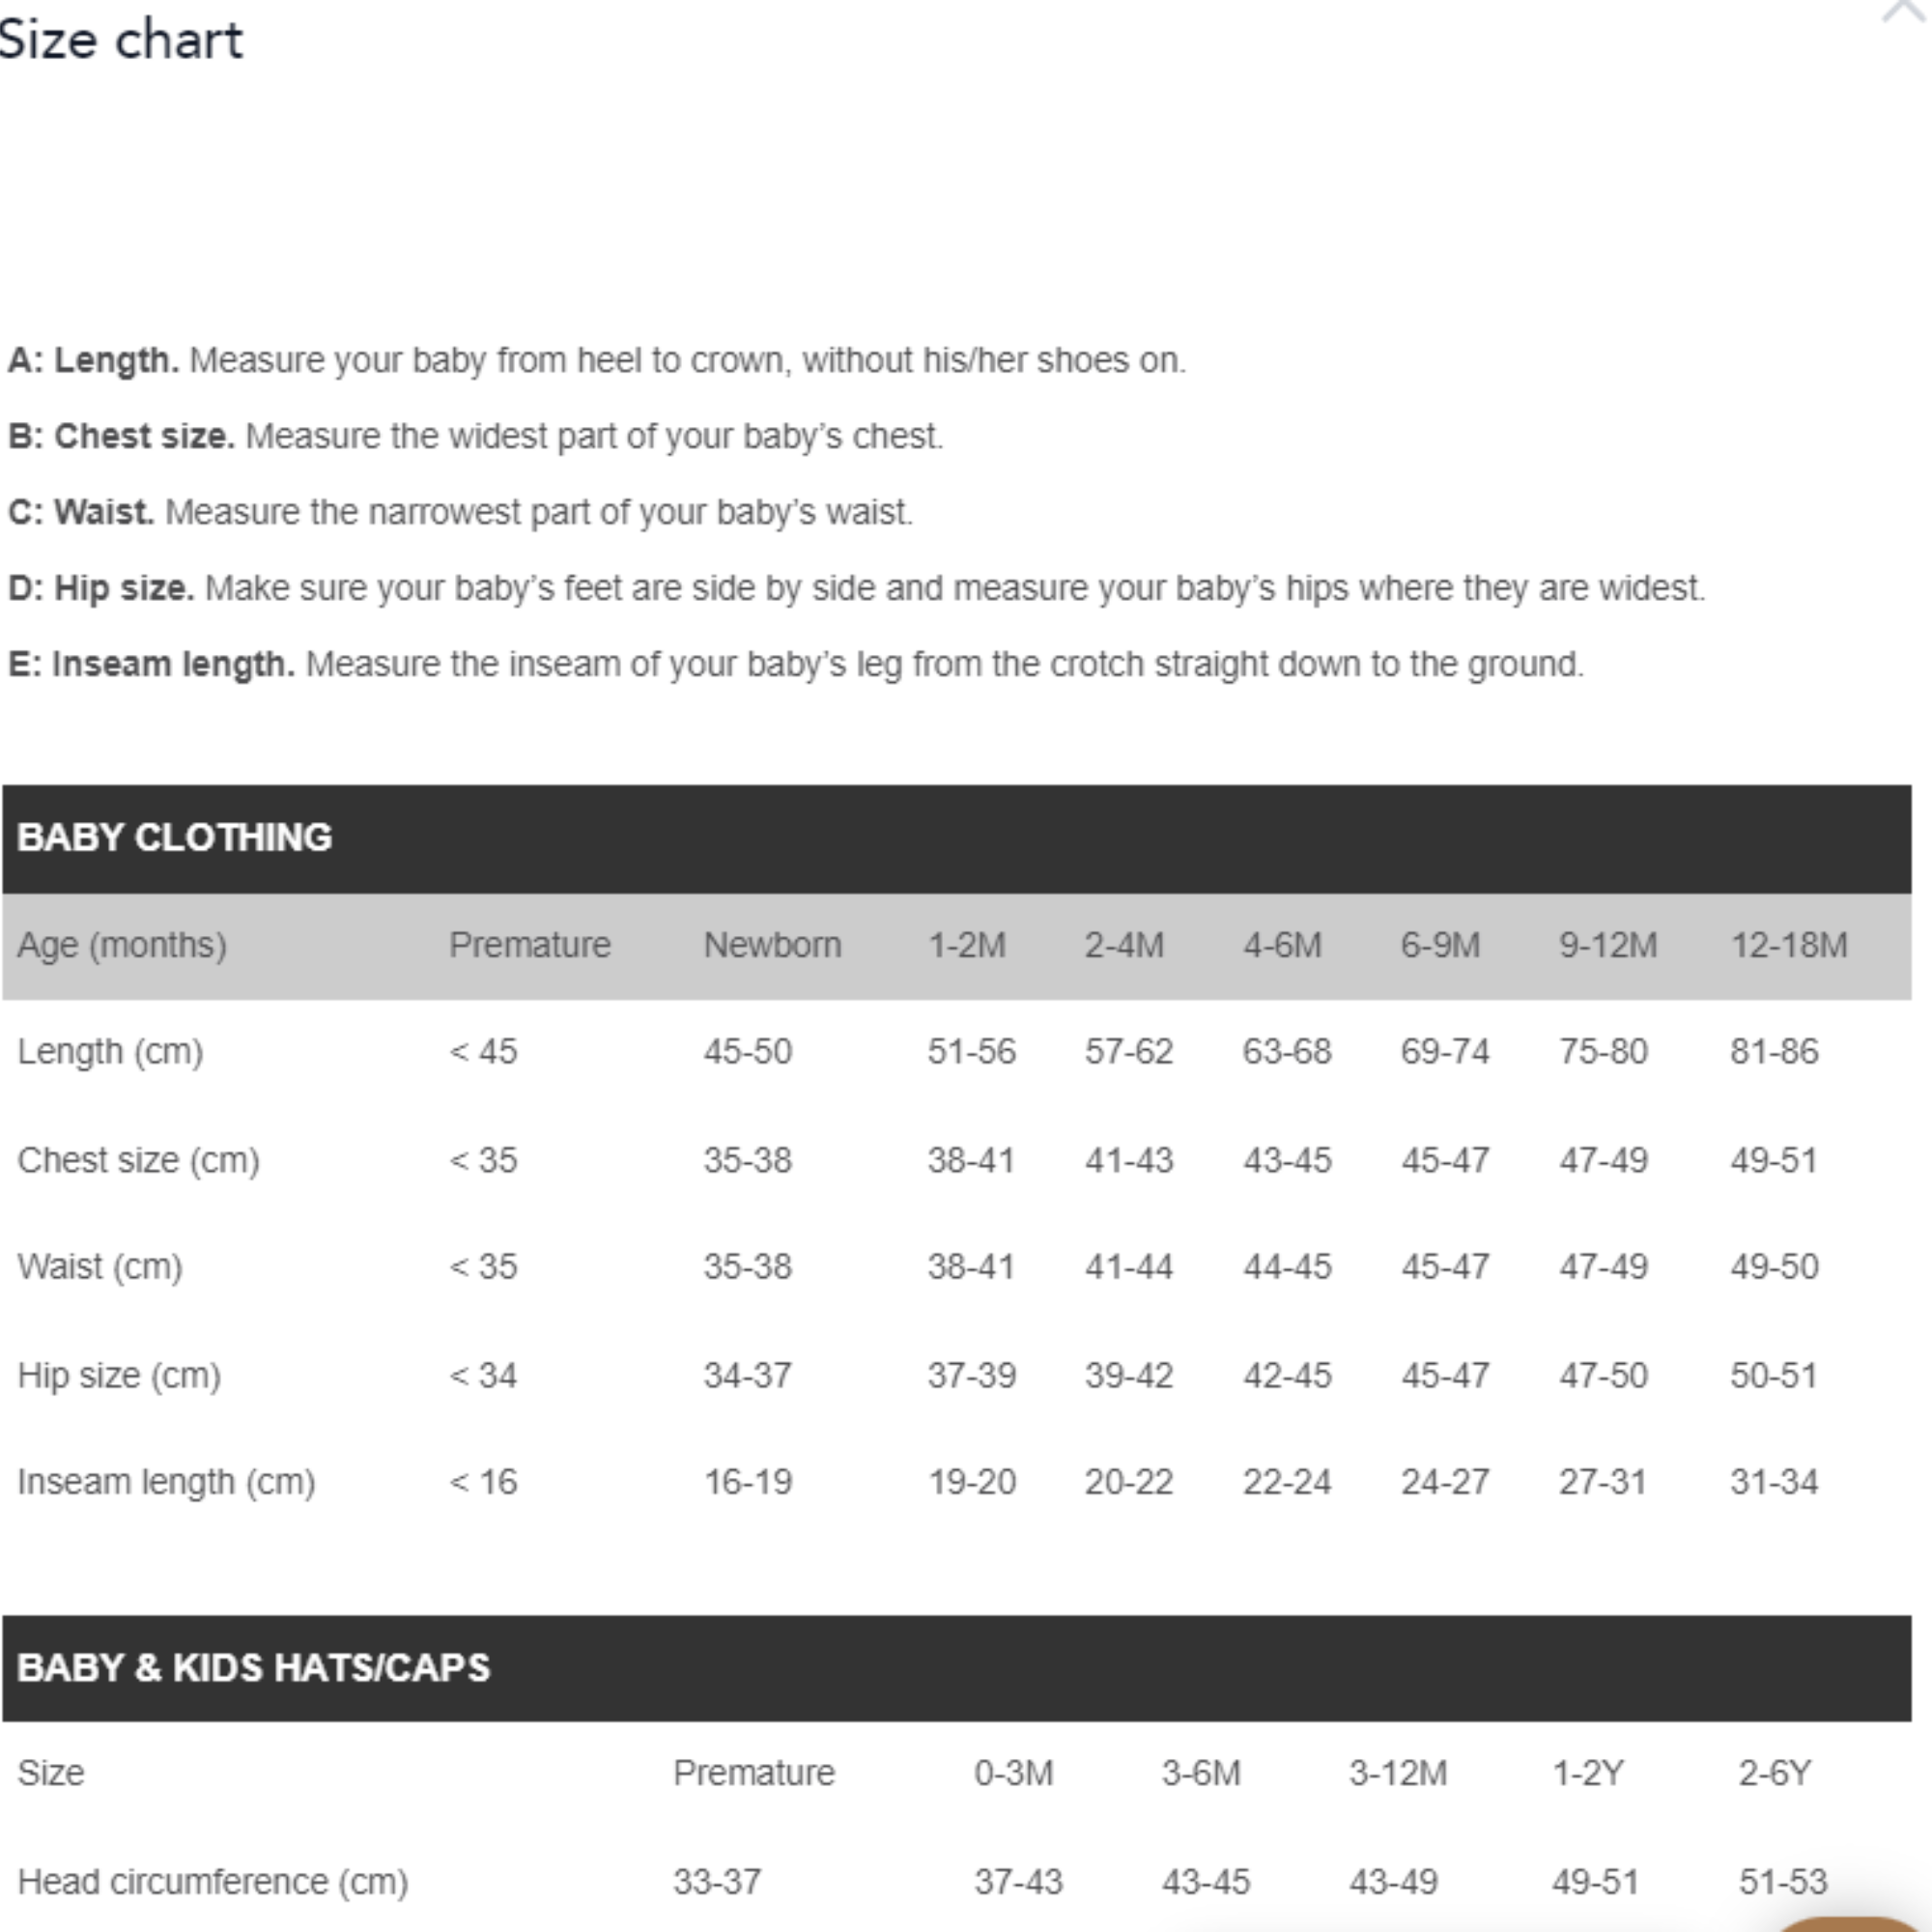Image resolution: width=1932 pixels, height=1932 pixels.
Task: Click the Hip size (cm) row label
Action: (x=119, y=1376)
